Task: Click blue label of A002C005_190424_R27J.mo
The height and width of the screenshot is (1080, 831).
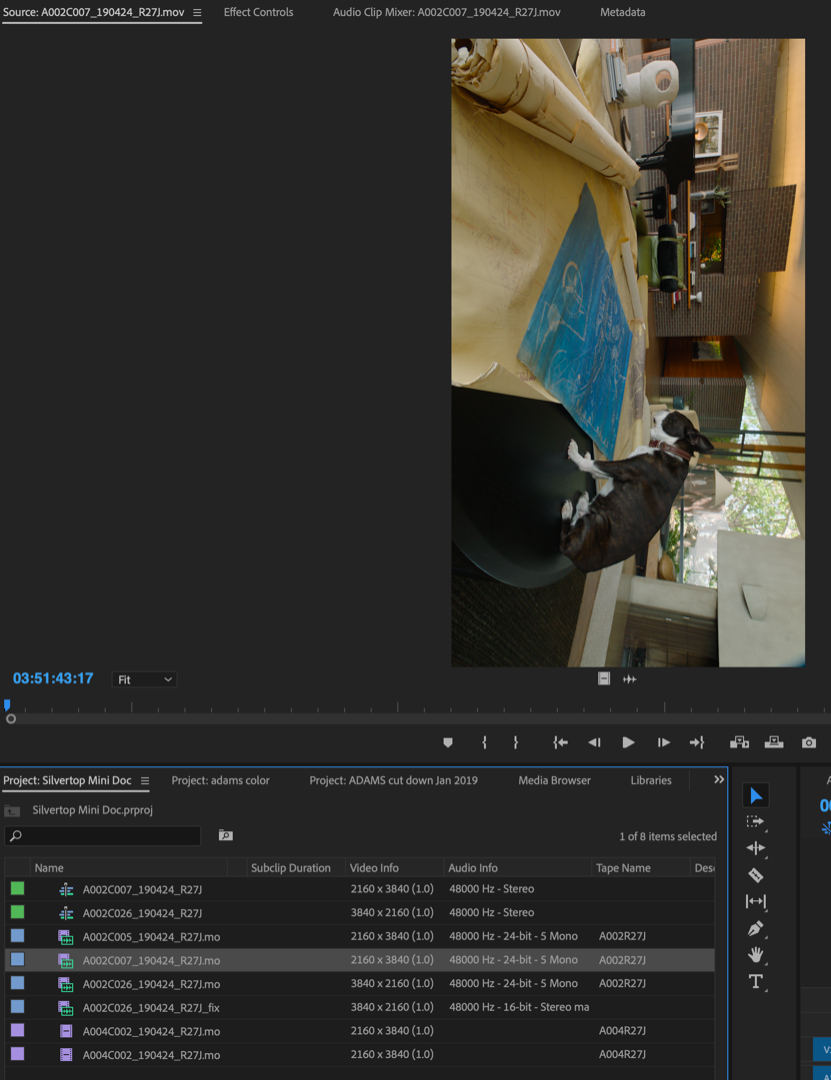Action: coord(17,935)
